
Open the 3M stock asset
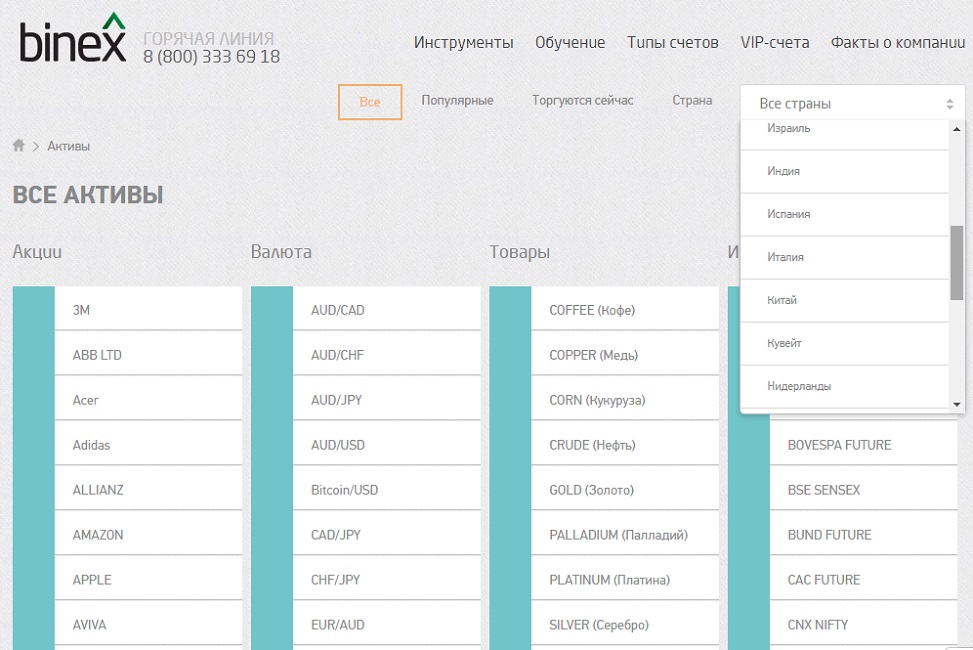[148, 308]
